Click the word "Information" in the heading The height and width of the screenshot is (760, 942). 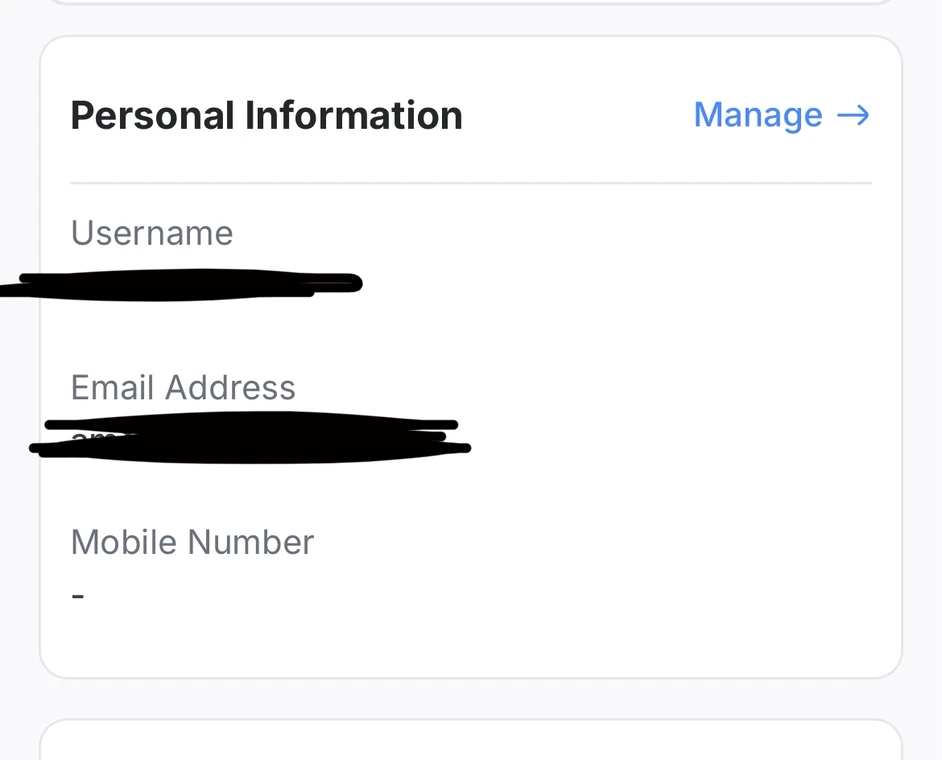353,116
